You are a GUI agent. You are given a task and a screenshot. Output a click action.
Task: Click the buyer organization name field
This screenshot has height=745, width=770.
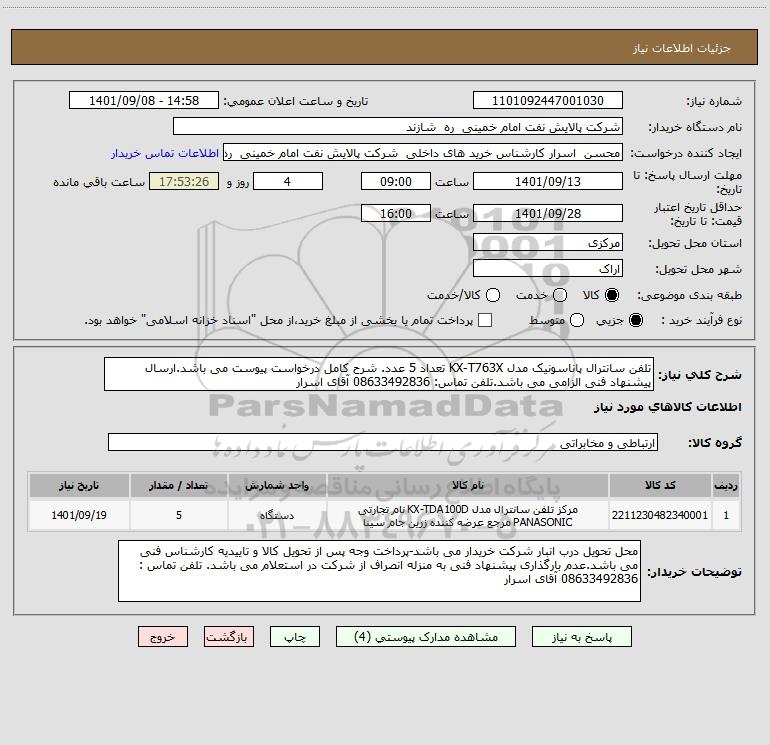398,127
